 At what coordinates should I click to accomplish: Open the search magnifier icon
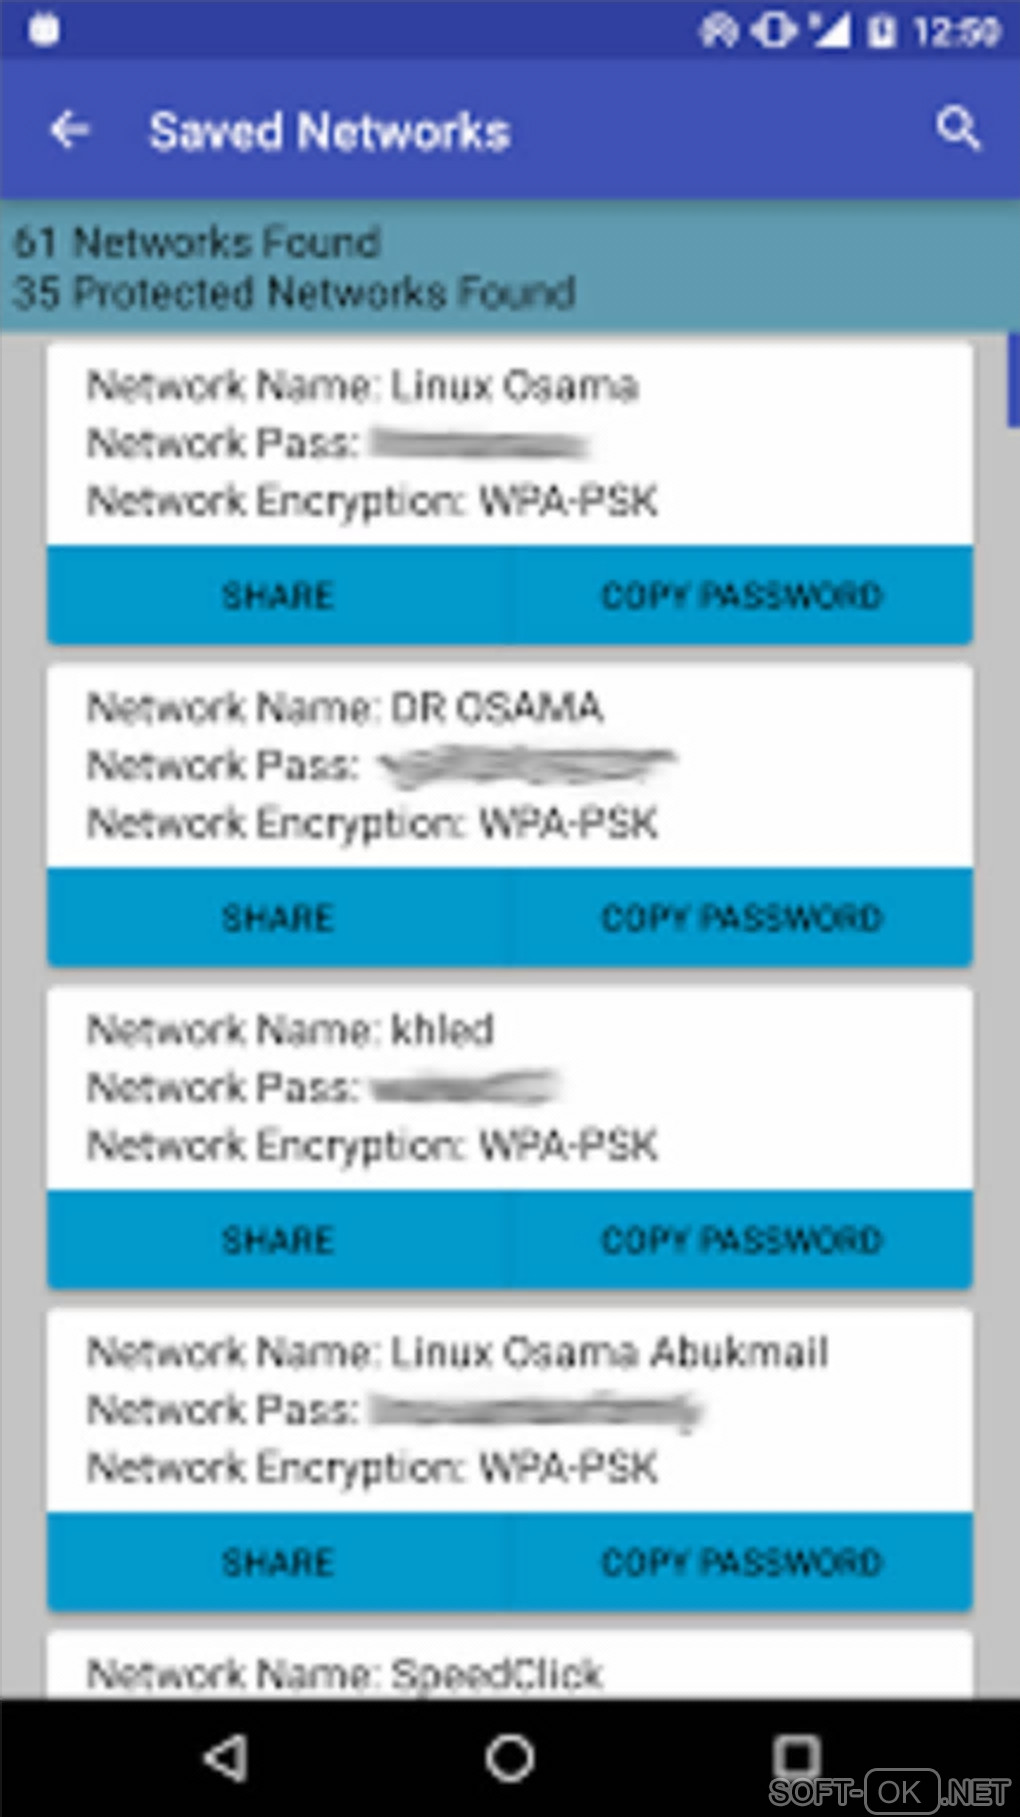(x=957, y=130)
